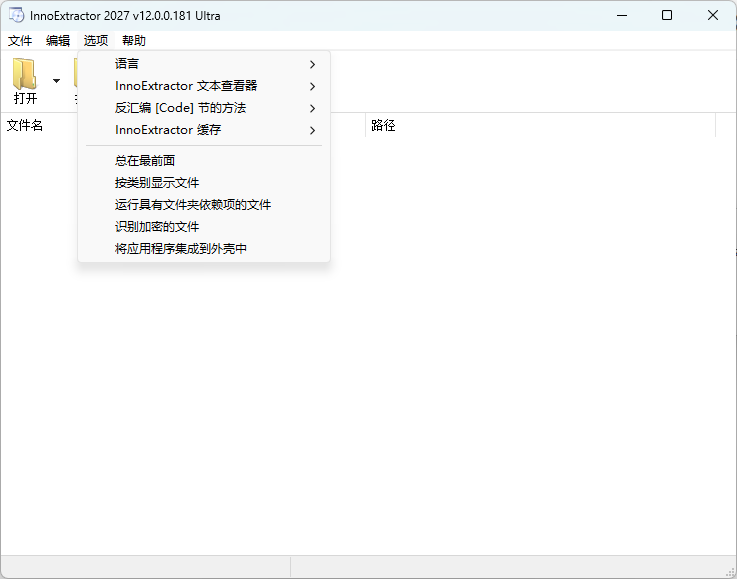Viewport: 737px width, 579px height.
Task: Open the 文件 menu
Action: [x=20, y=40]
